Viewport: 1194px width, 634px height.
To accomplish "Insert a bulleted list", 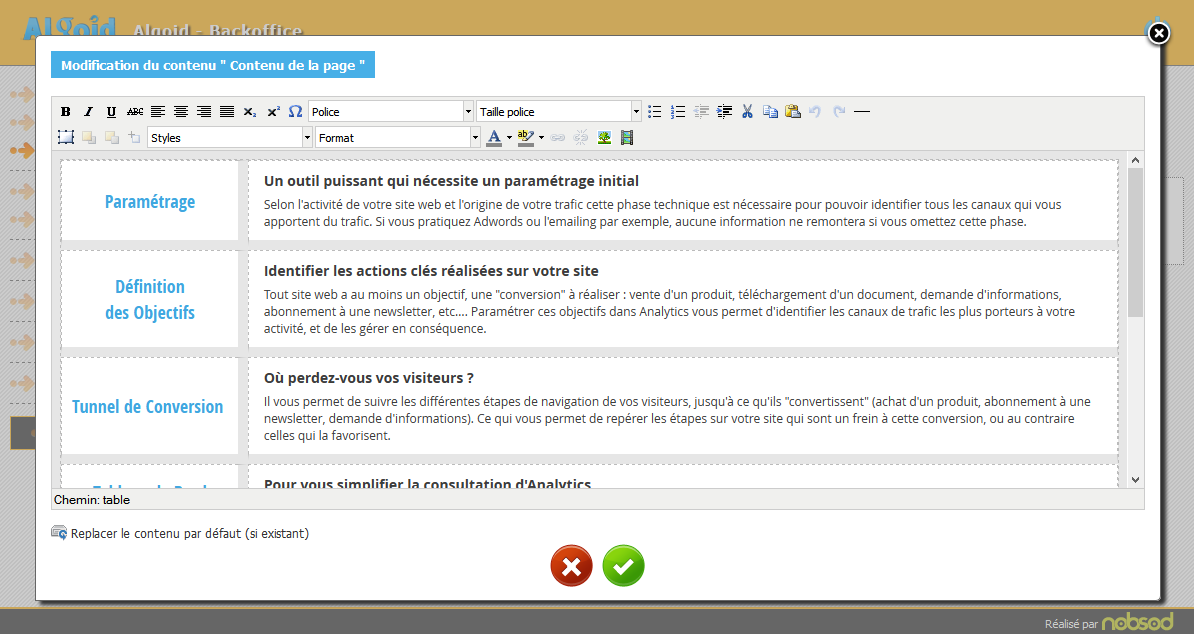I will pyautogui.click(x=654, y=112).
